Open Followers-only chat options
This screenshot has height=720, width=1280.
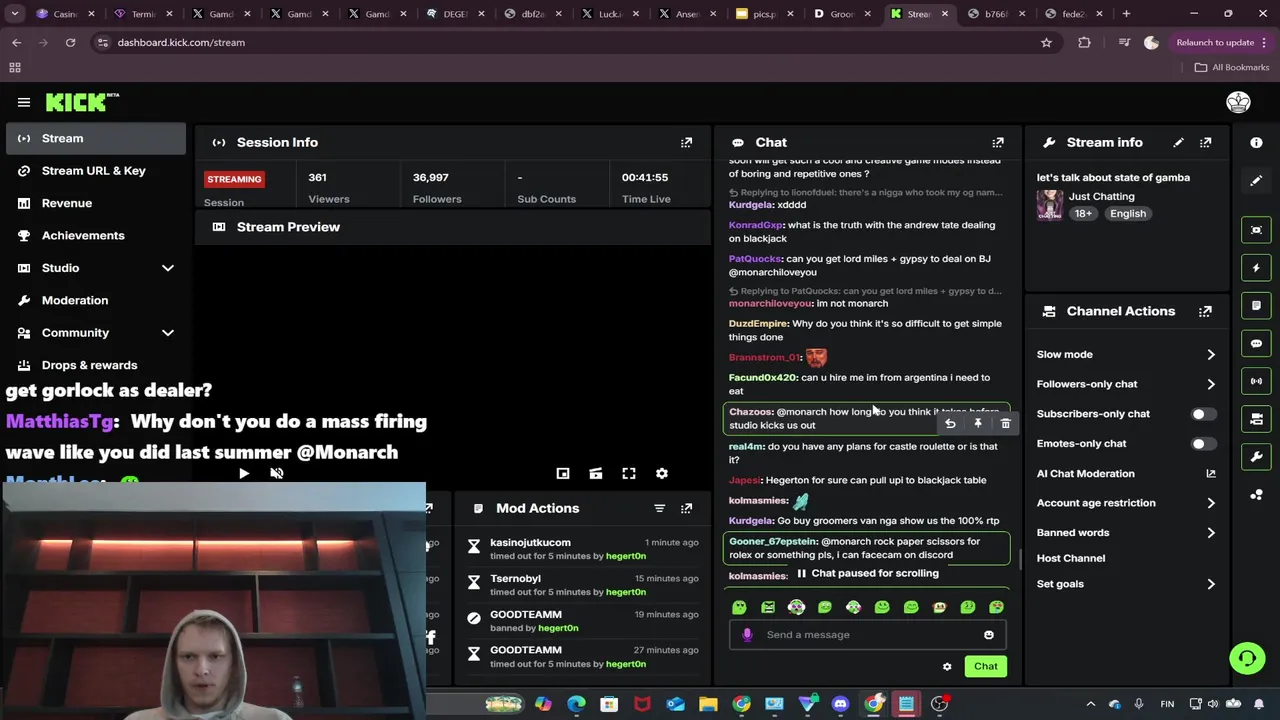1126,384
